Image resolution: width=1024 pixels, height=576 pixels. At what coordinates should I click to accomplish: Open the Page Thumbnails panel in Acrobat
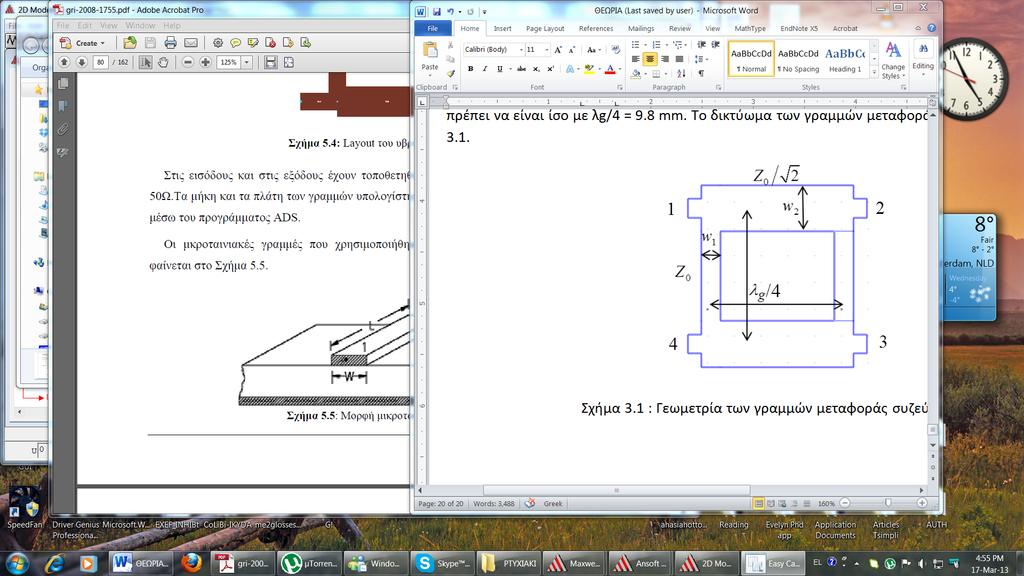[x=63, y=84]
